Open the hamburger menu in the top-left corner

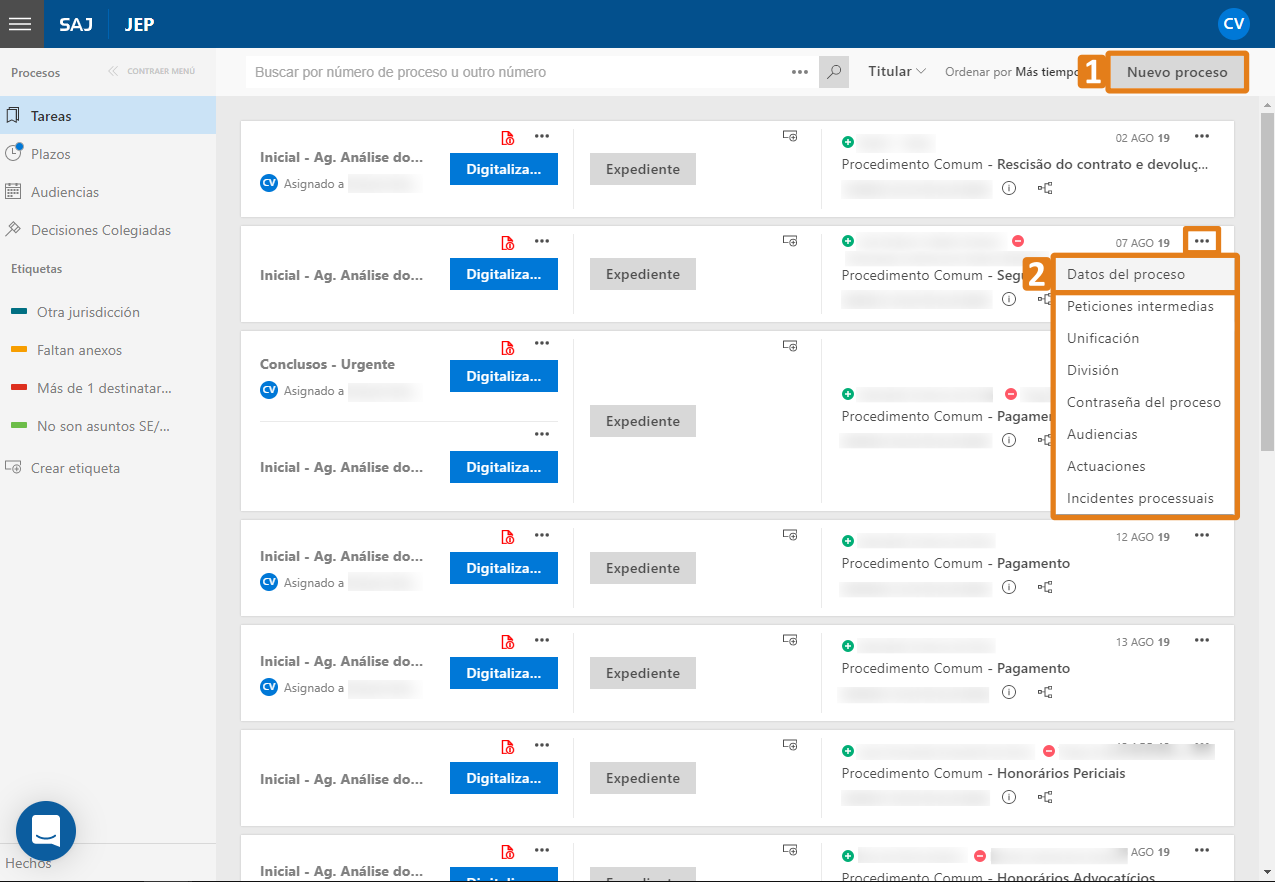pyautogui.click(x=22, y=24)
